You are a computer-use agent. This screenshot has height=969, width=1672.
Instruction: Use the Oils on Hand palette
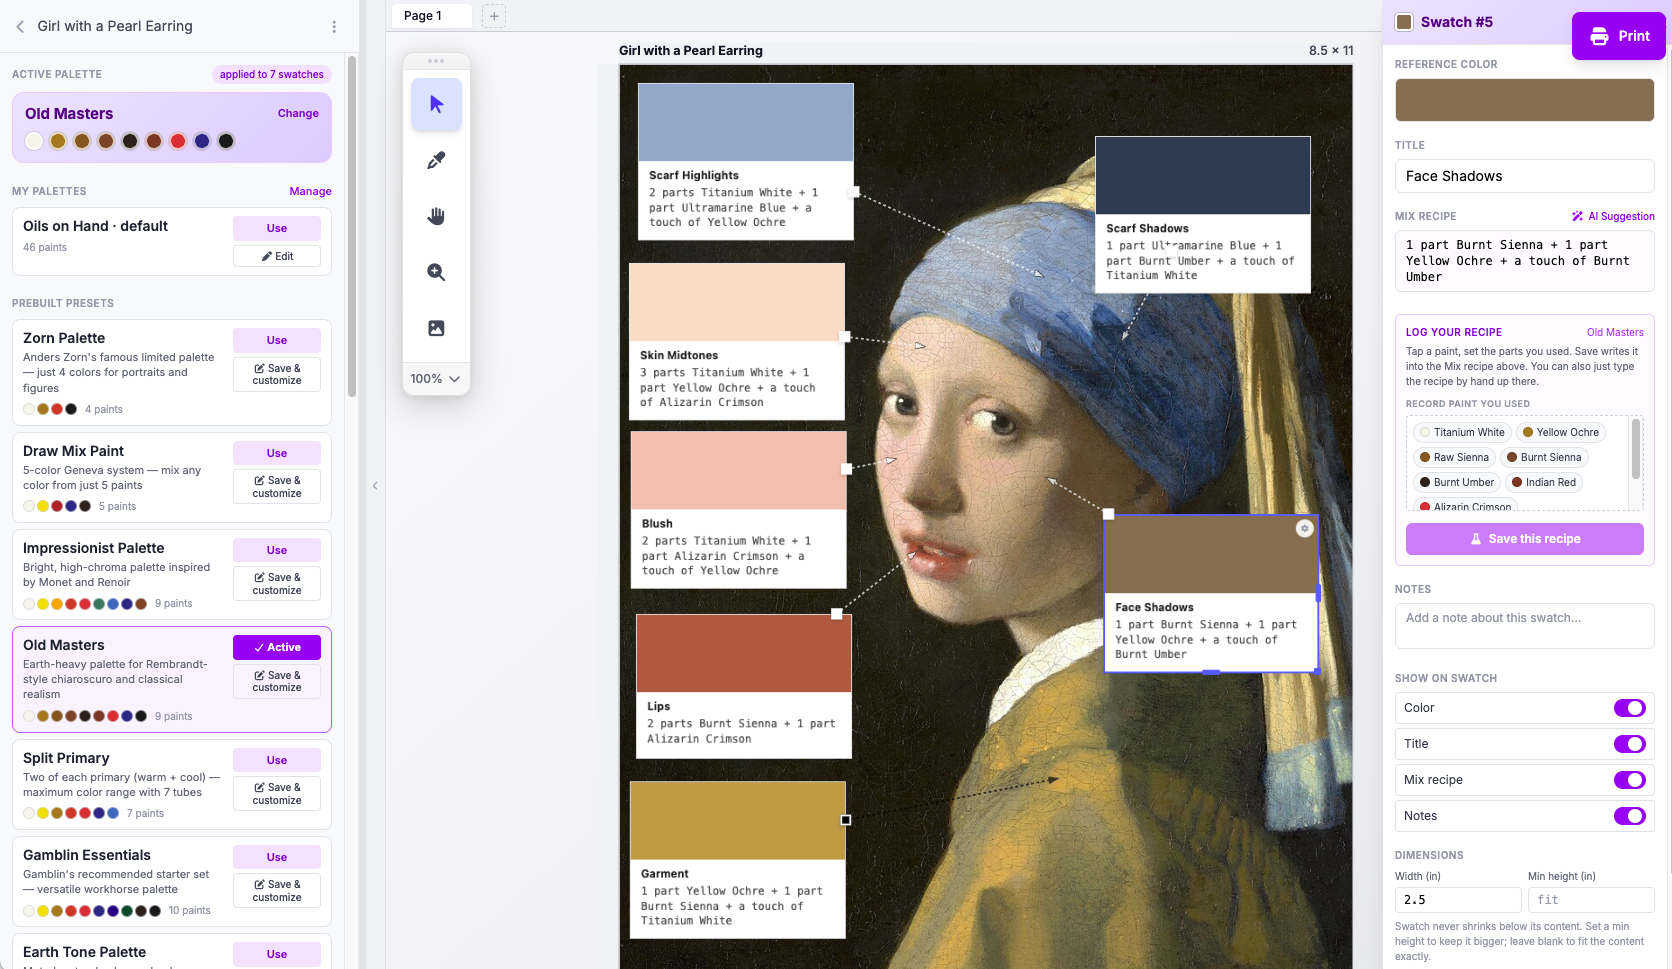[x=277, y=228]
